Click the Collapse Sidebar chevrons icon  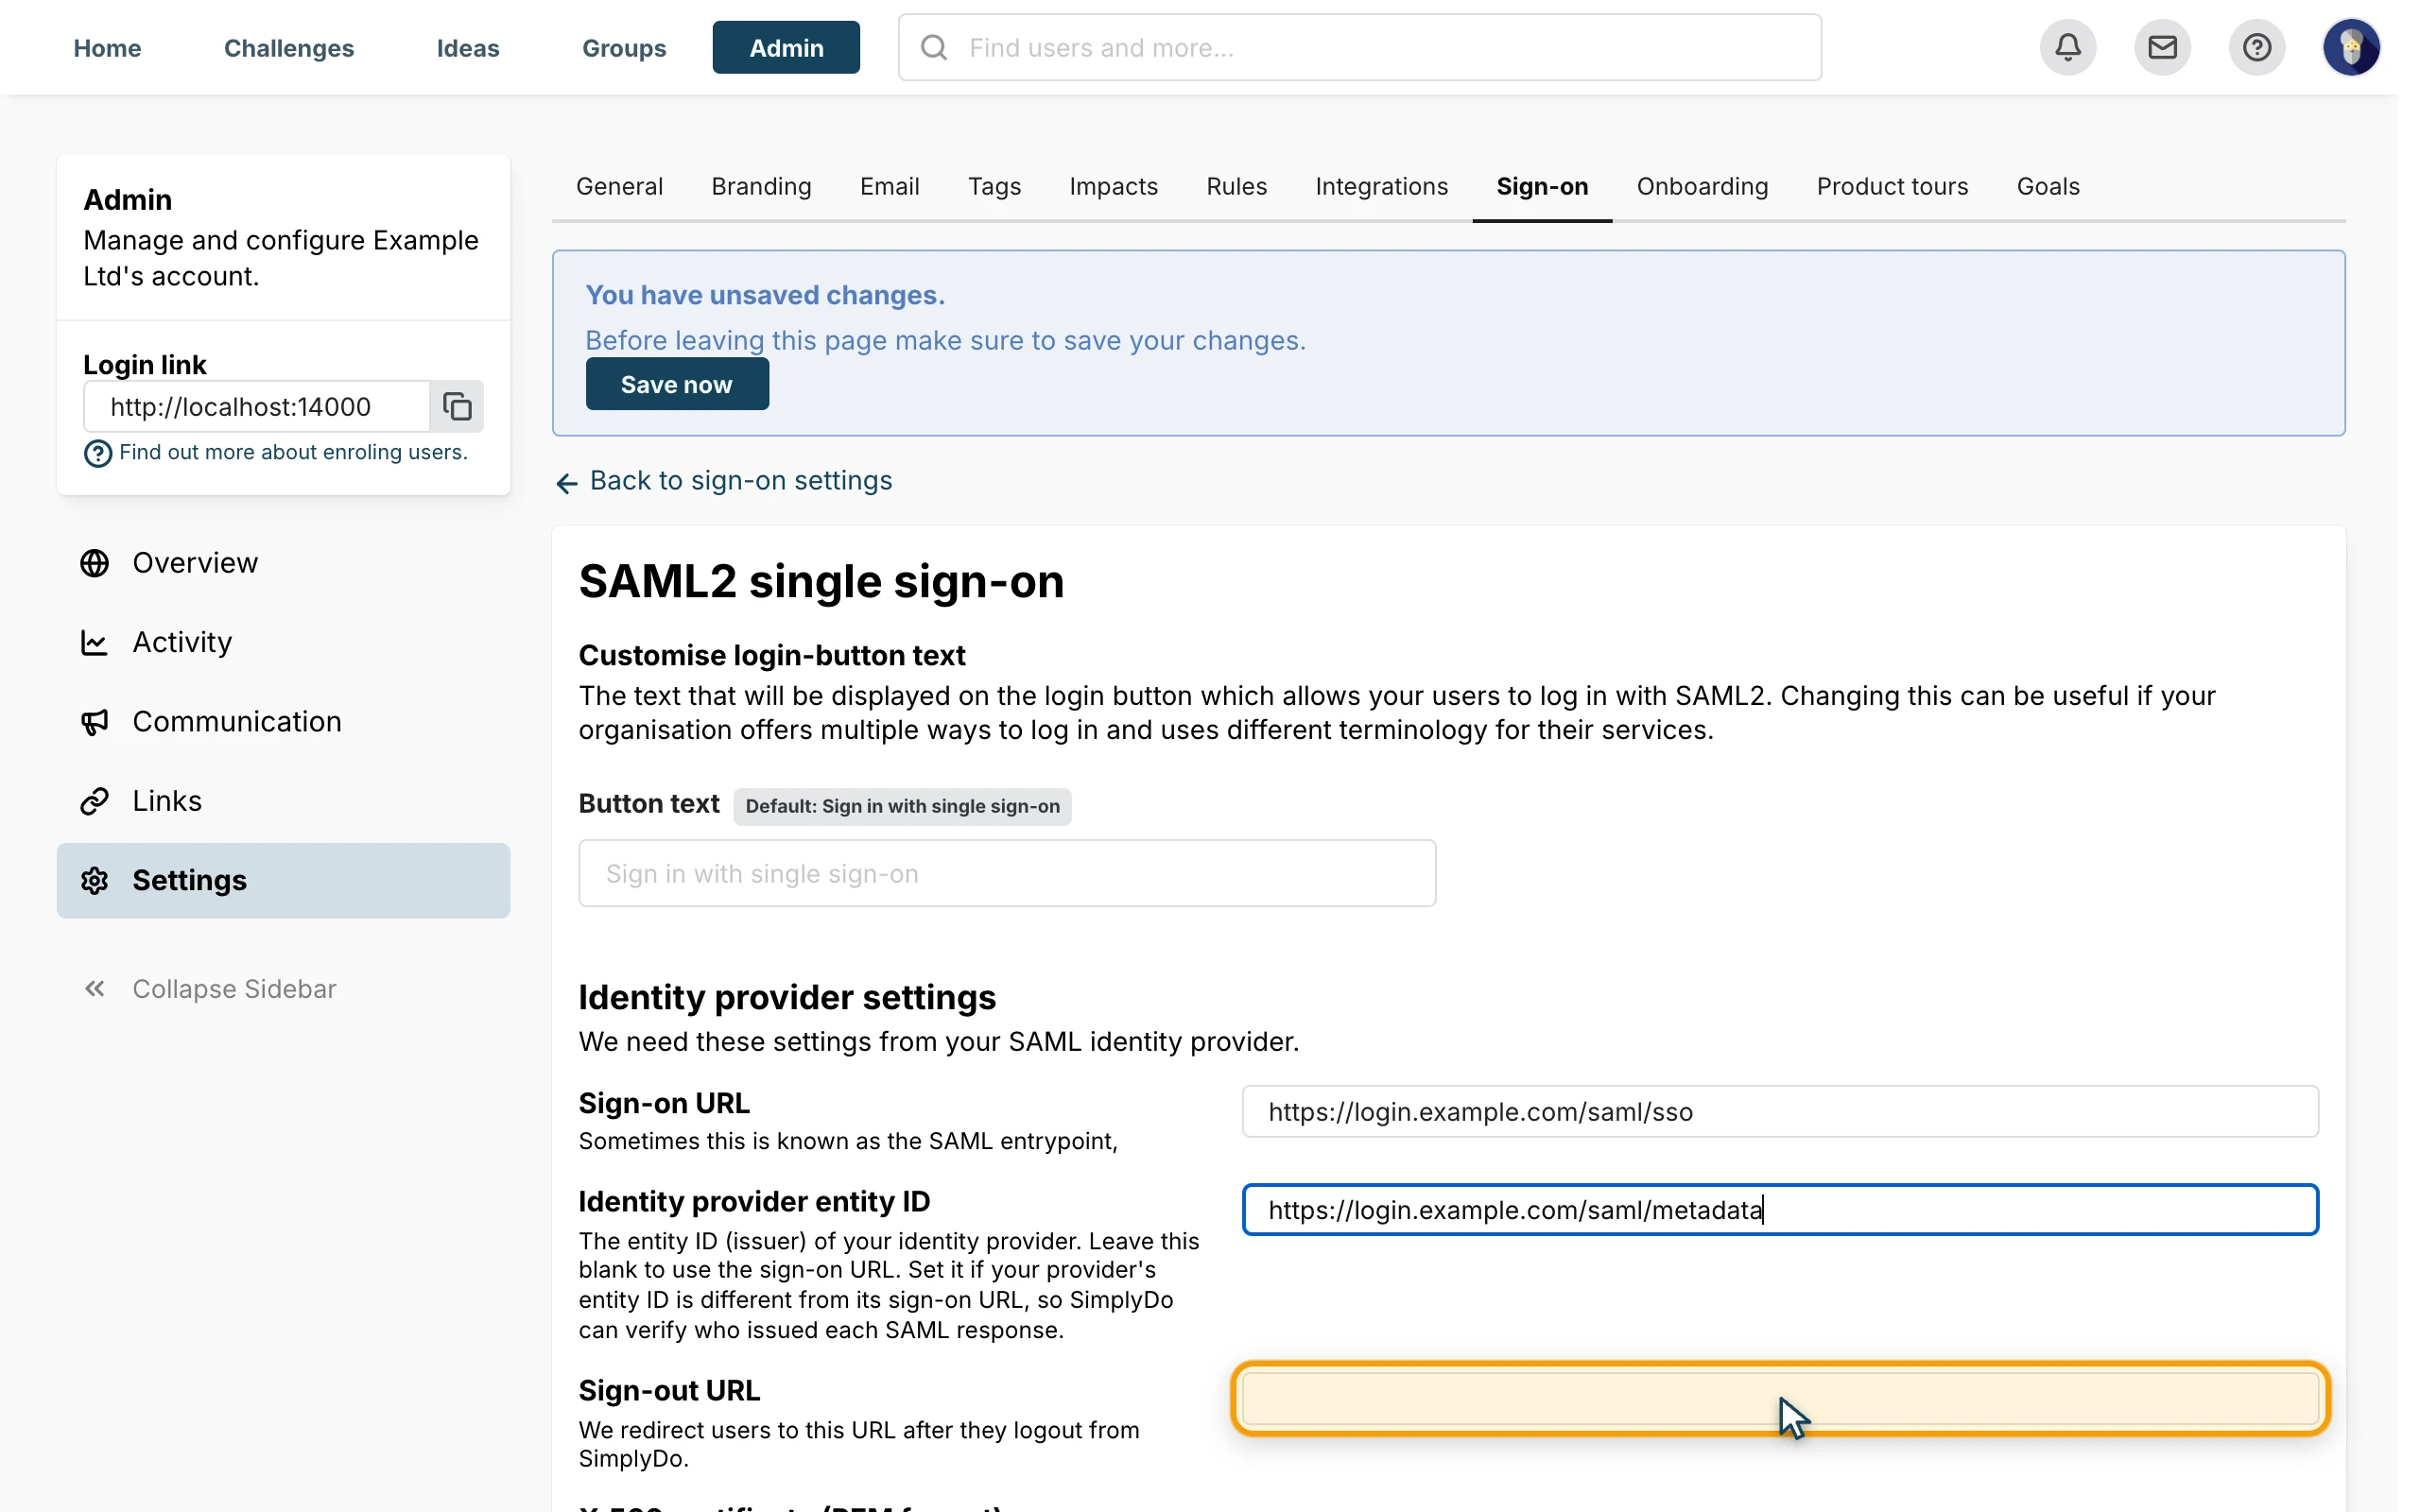94,989
